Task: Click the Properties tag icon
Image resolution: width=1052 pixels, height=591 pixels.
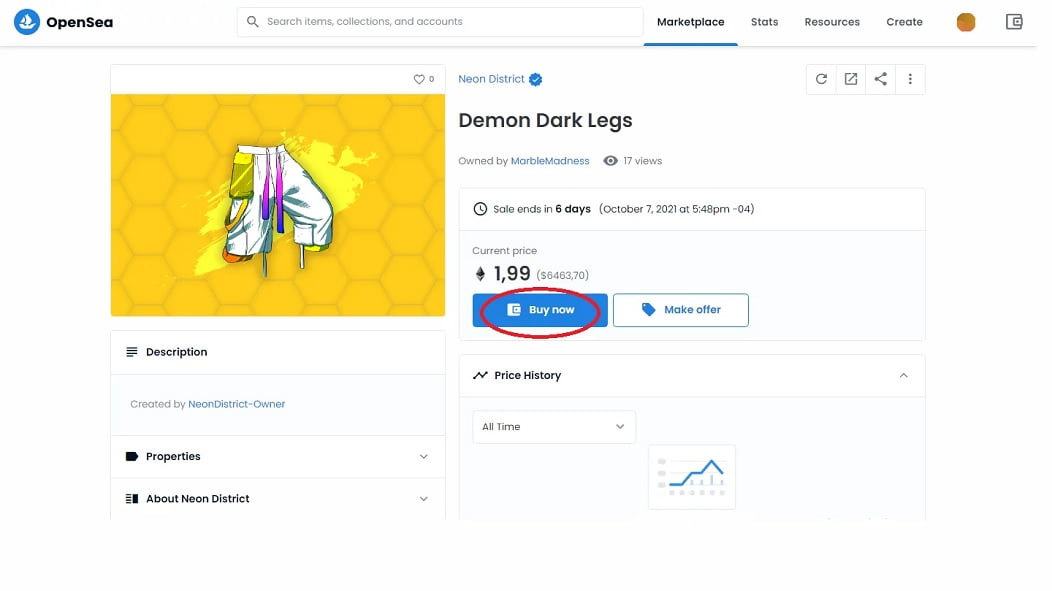Action: coord(132,456)
